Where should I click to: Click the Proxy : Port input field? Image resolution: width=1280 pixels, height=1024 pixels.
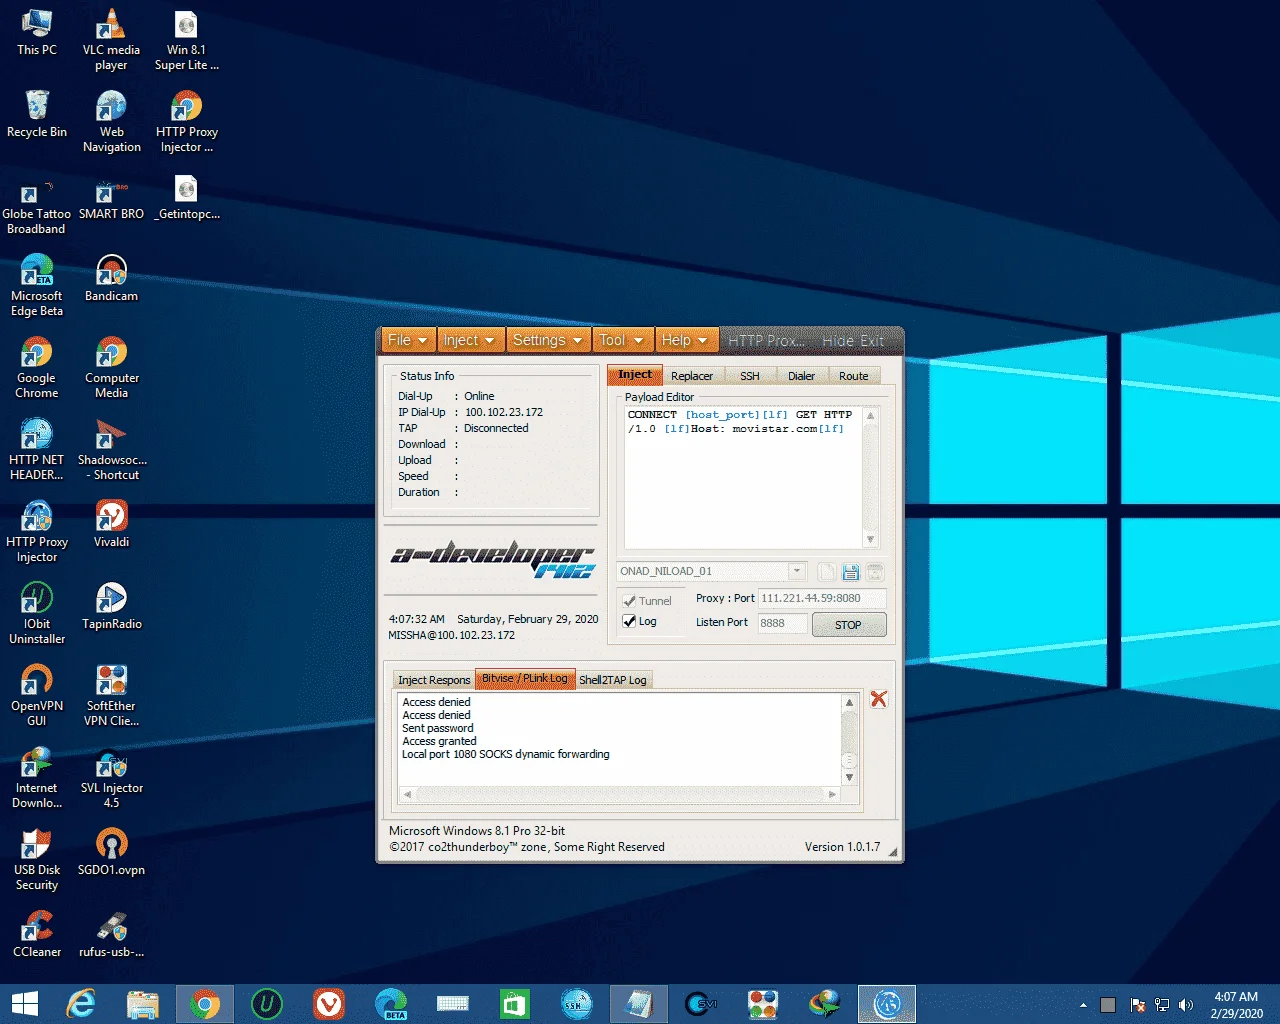click(x=822, y=598)
